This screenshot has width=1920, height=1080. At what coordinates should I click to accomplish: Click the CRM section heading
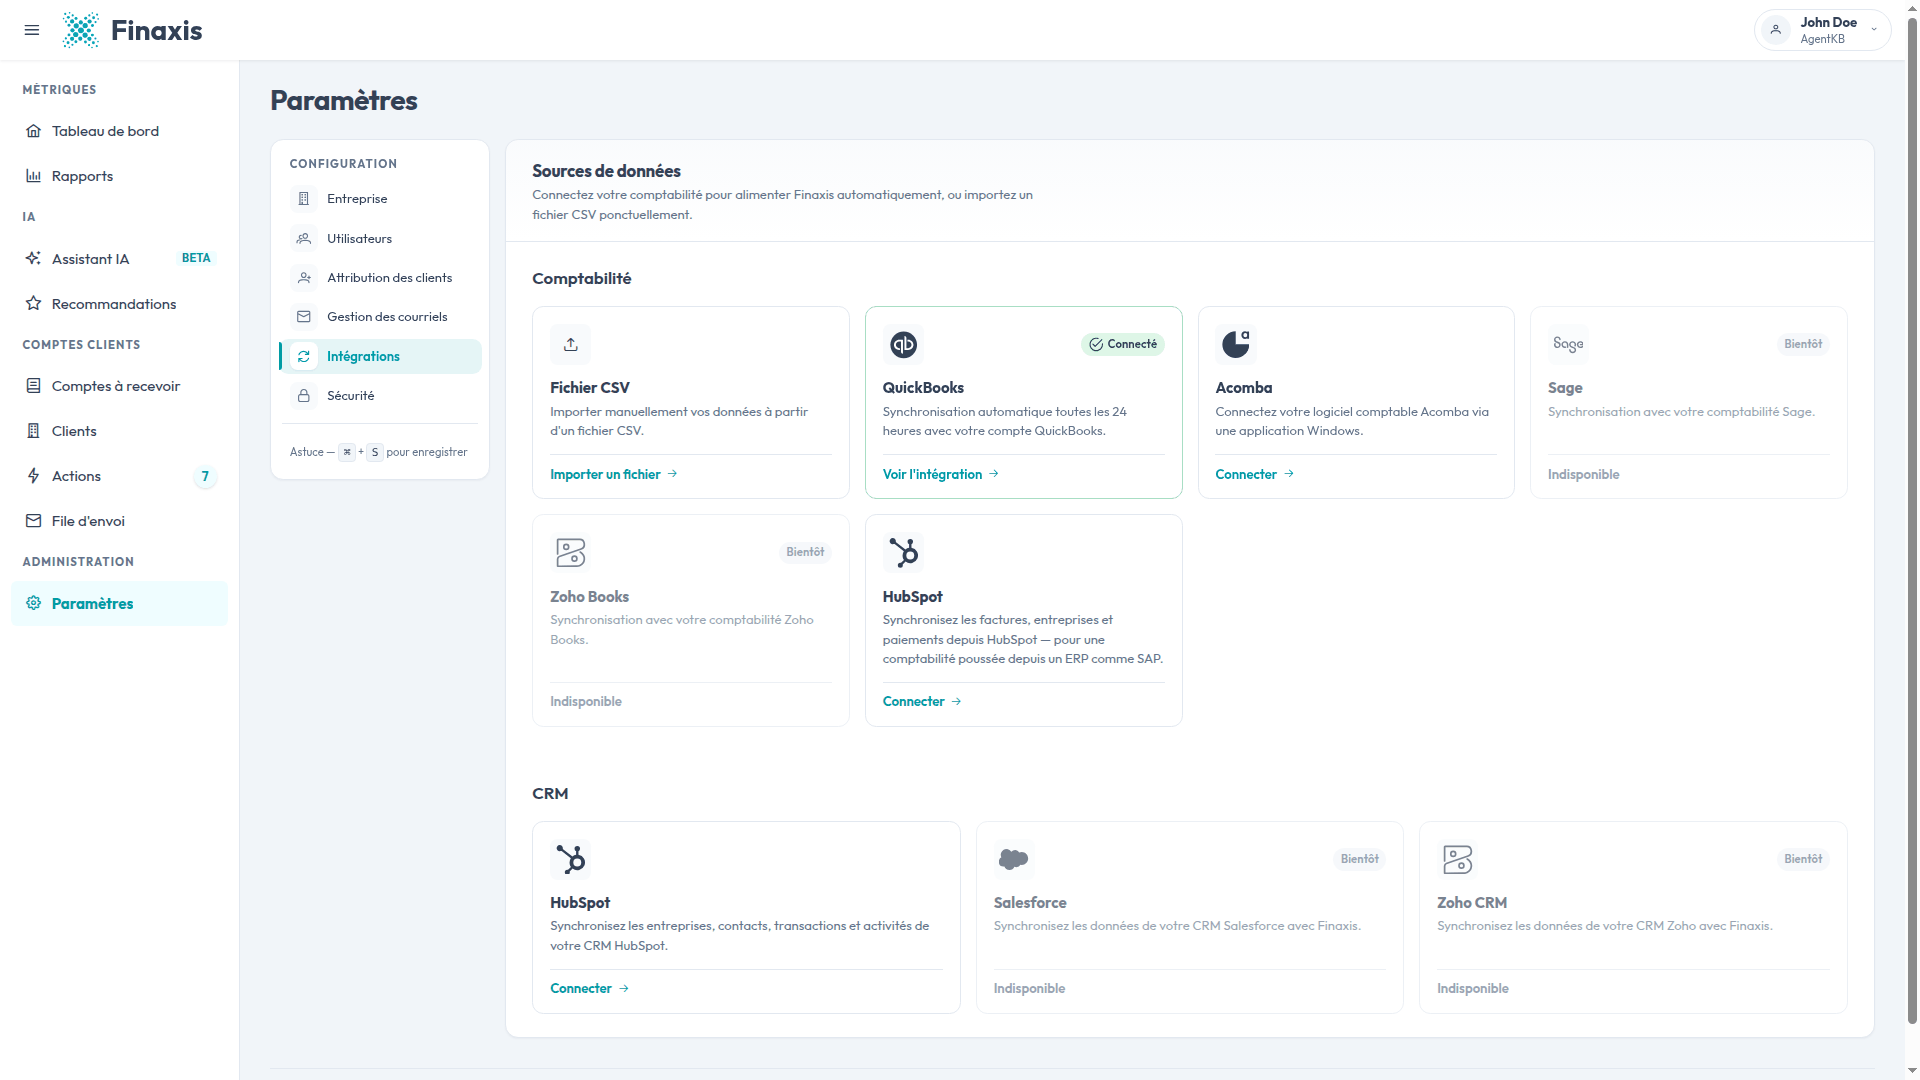coord(550,793)
